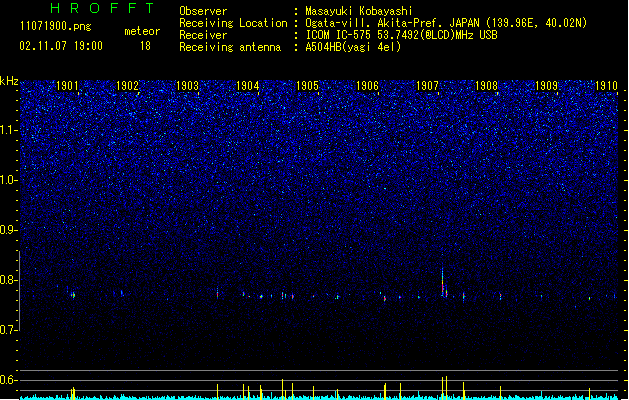
Task: Select the file name 11071900.png
Action: pos(56,26)
